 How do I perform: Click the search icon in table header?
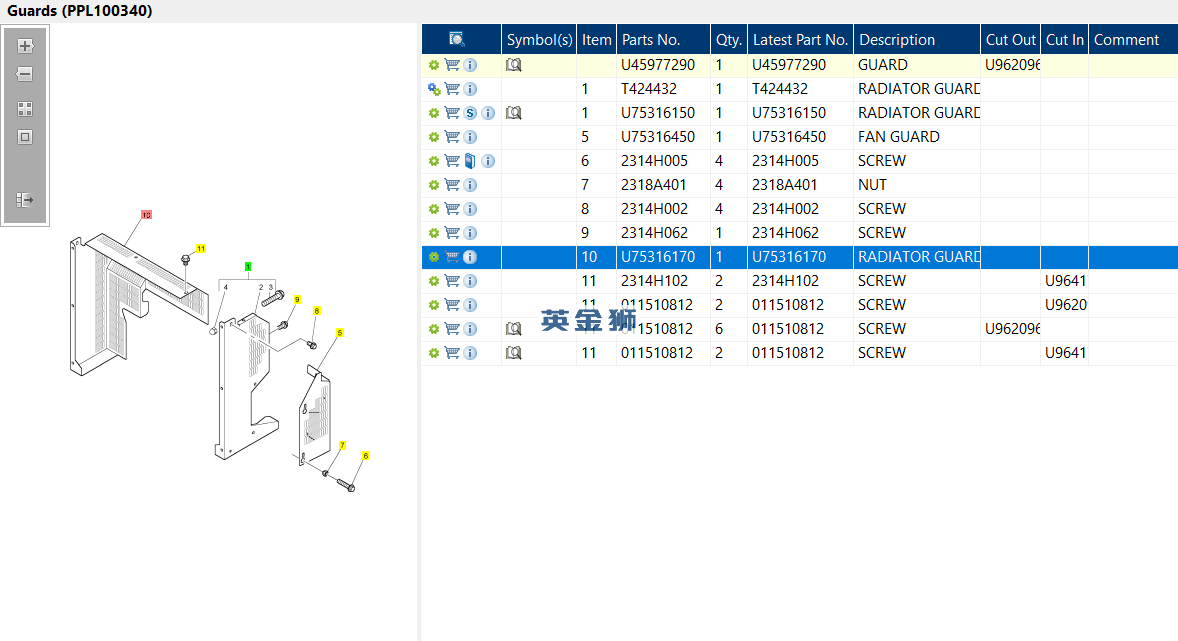pos(456,39)
